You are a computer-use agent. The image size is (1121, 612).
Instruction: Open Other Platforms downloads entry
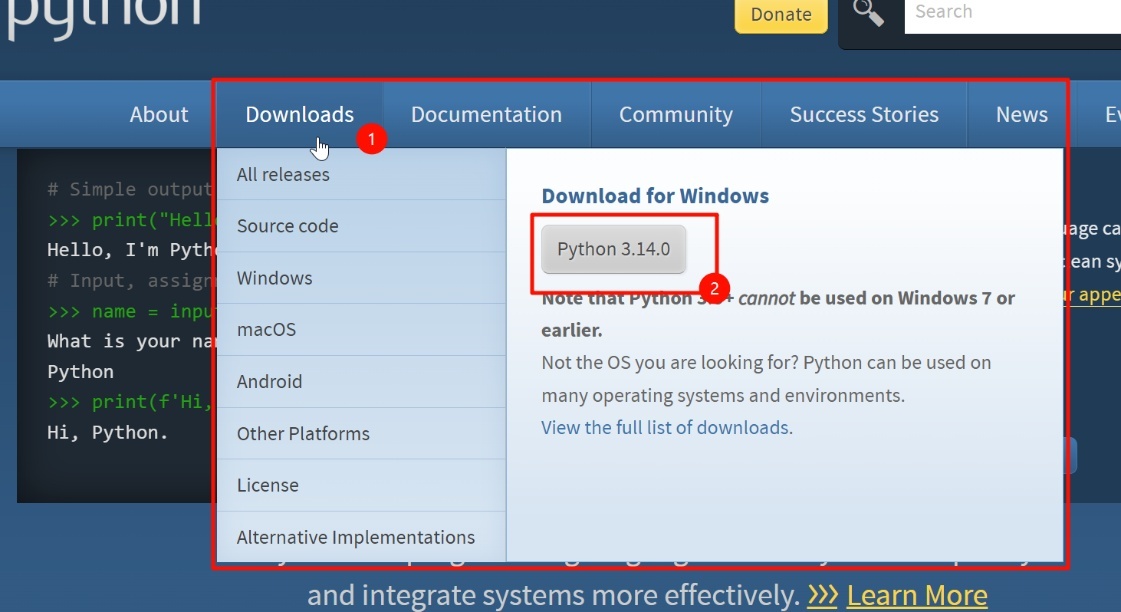[361, 433]
